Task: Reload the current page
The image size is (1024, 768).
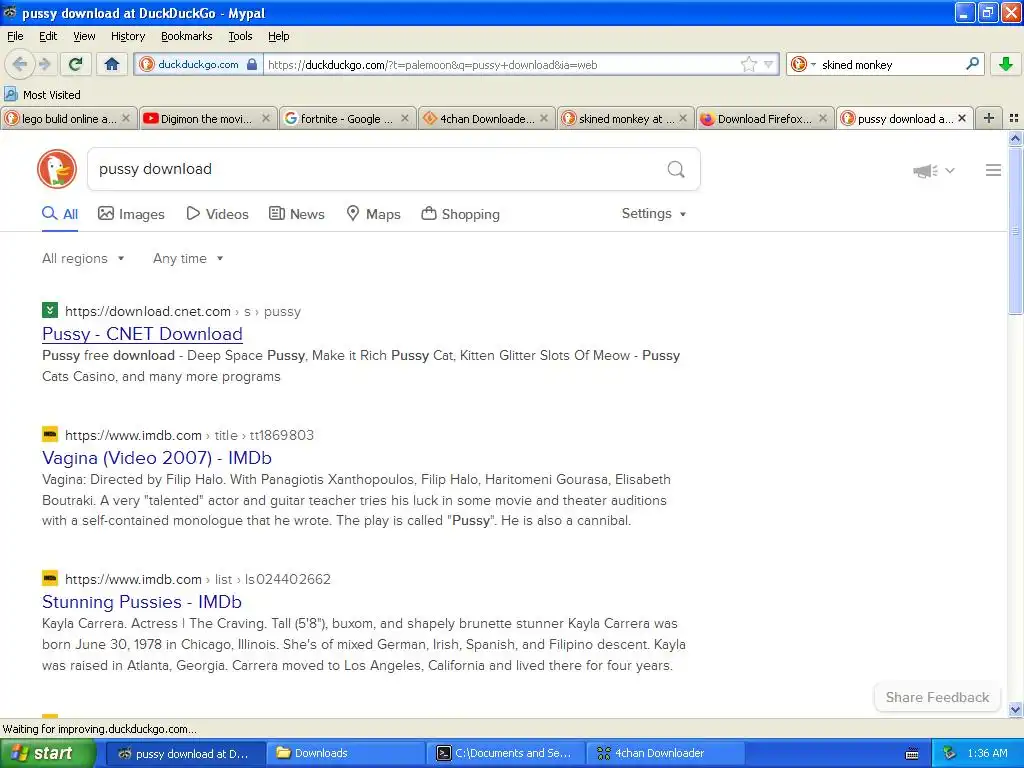Action: coord(76,64)
